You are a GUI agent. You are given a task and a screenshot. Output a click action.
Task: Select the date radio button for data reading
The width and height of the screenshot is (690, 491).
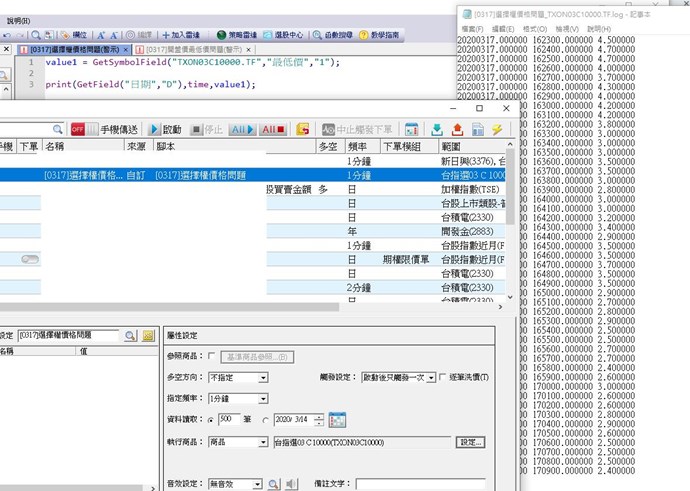[x=266, y=419]
